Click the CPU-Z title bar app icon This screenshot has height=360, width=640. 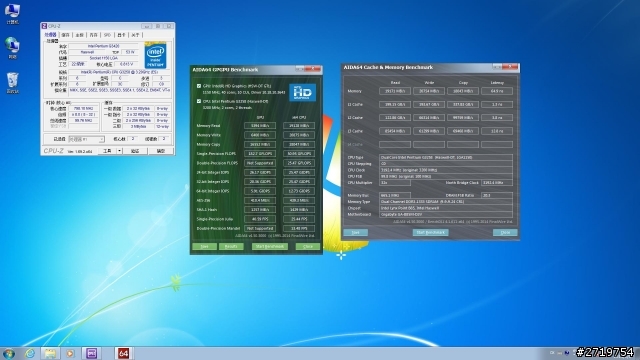44,26
